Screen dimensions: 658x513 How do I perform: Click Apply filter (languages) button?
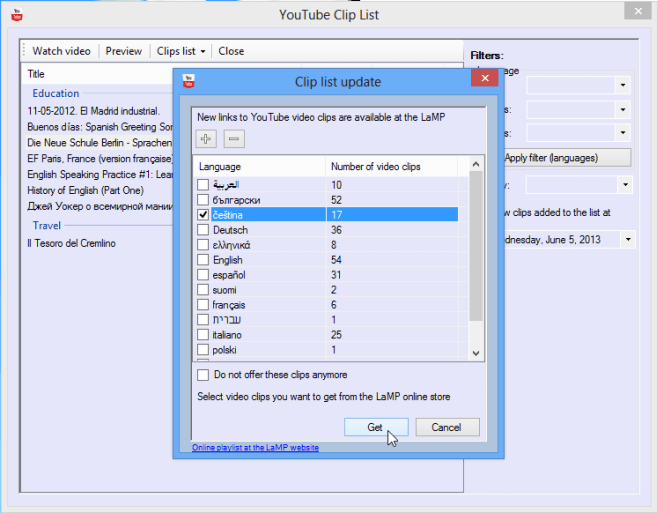click(x=567, y=158)
